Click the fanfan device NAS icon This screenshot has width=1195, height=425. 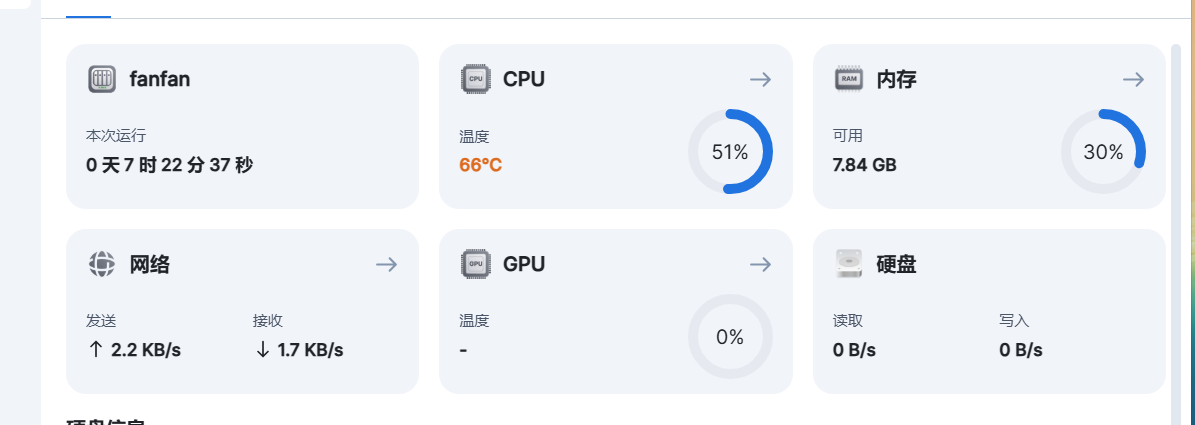click(101, 79)
